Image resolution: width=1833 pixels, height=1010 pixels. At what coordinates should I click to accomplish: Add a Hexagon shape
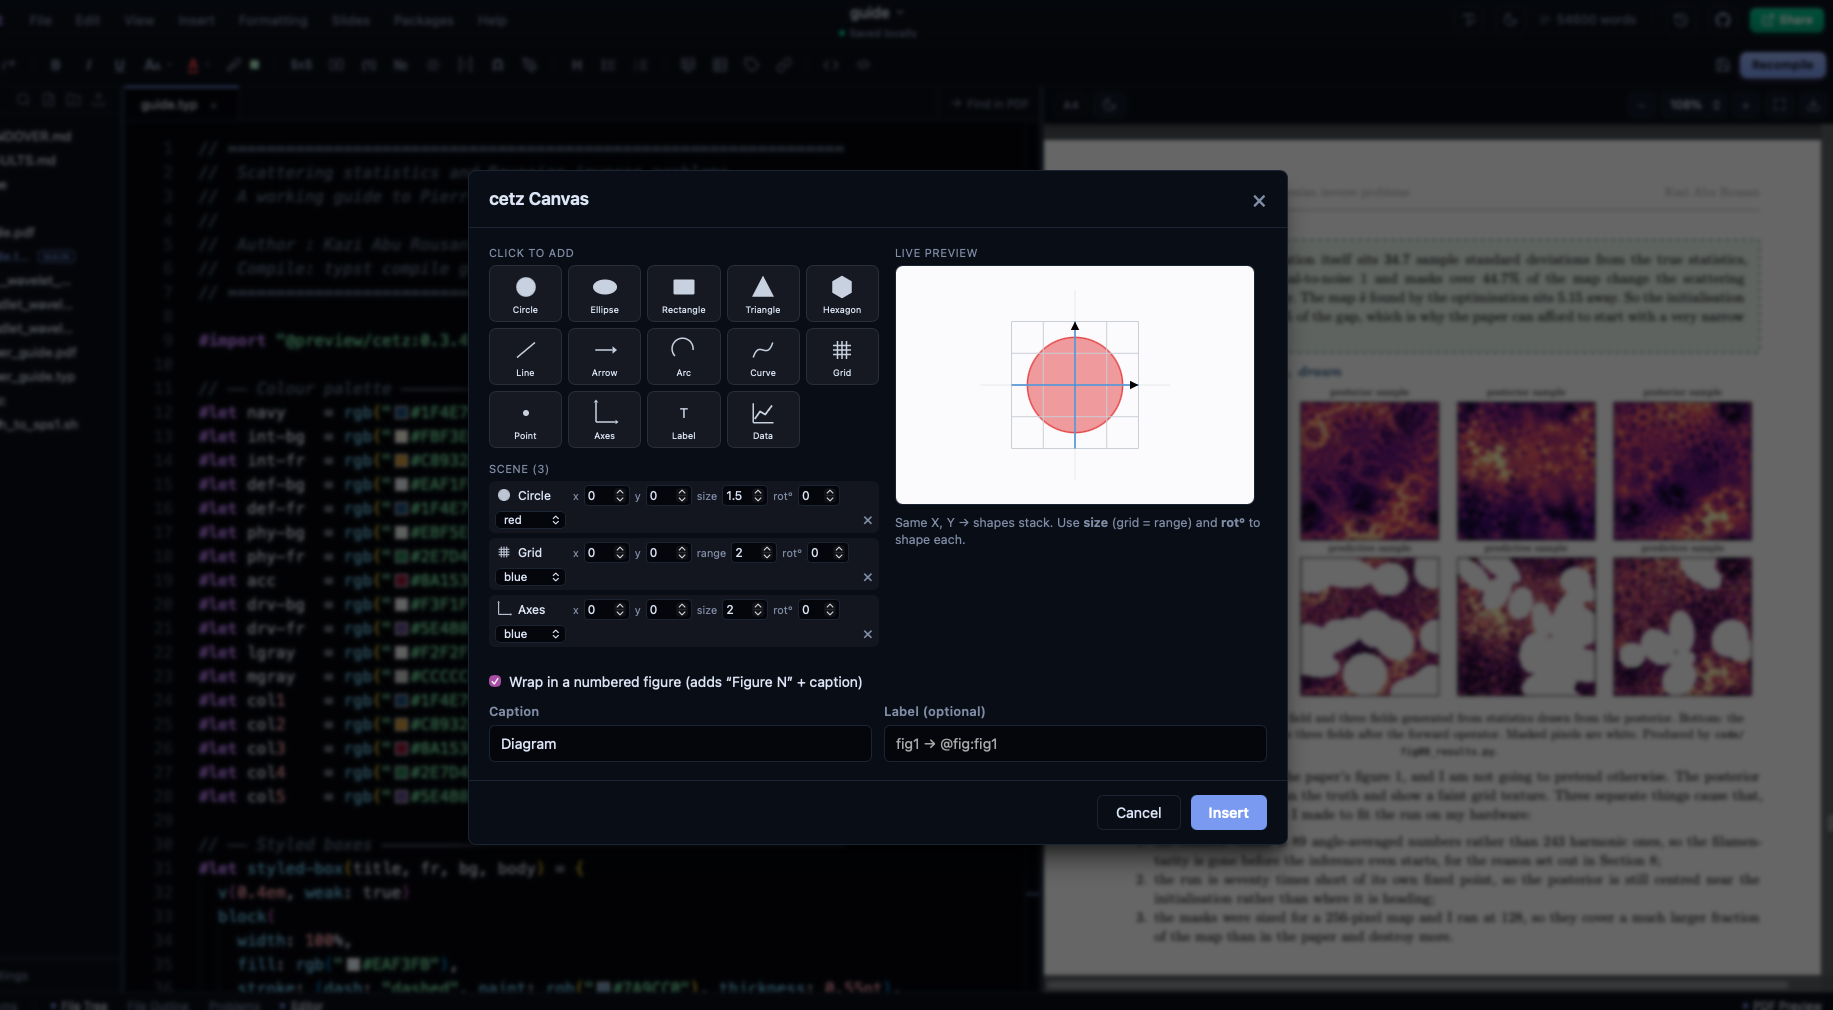[842, 293]
